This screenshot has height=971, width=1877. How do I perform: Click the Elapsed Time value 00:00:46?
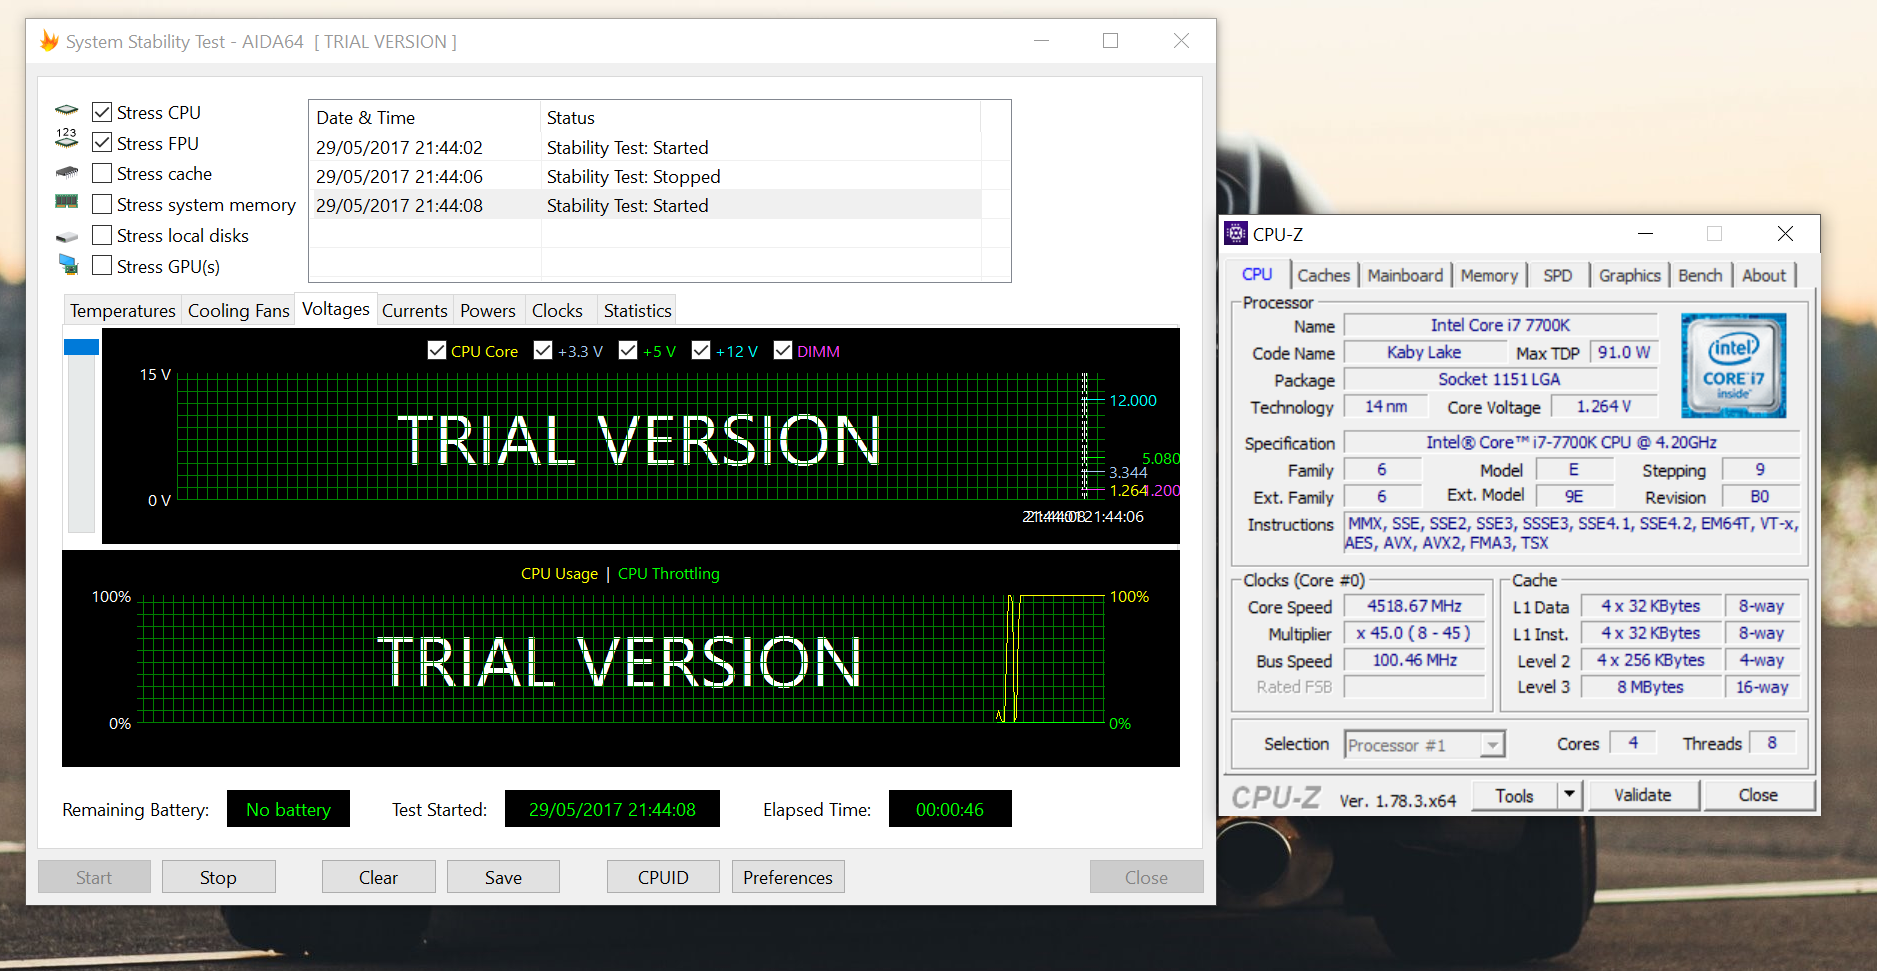click(950, 809)
